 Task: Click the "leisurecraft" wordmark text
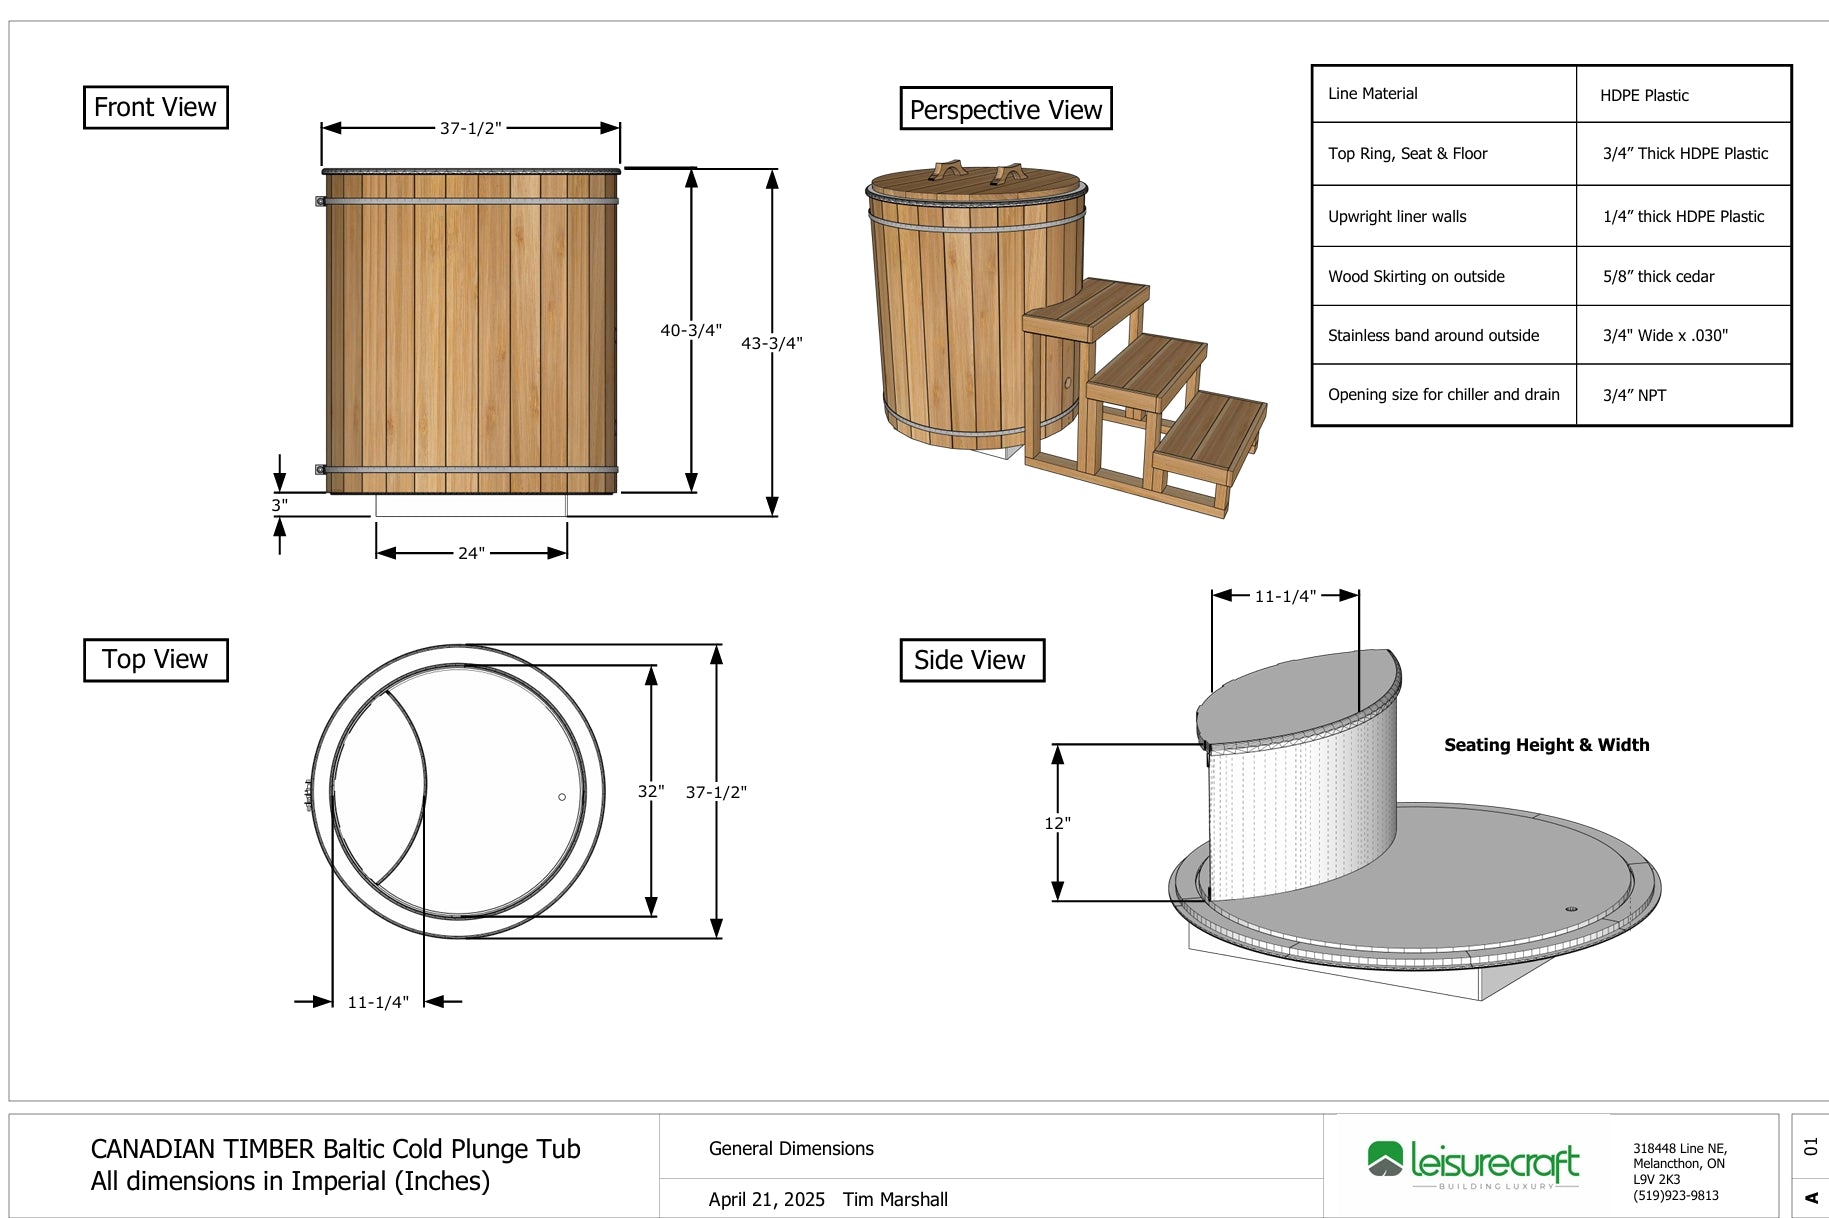click(x=1495, y=1162)
